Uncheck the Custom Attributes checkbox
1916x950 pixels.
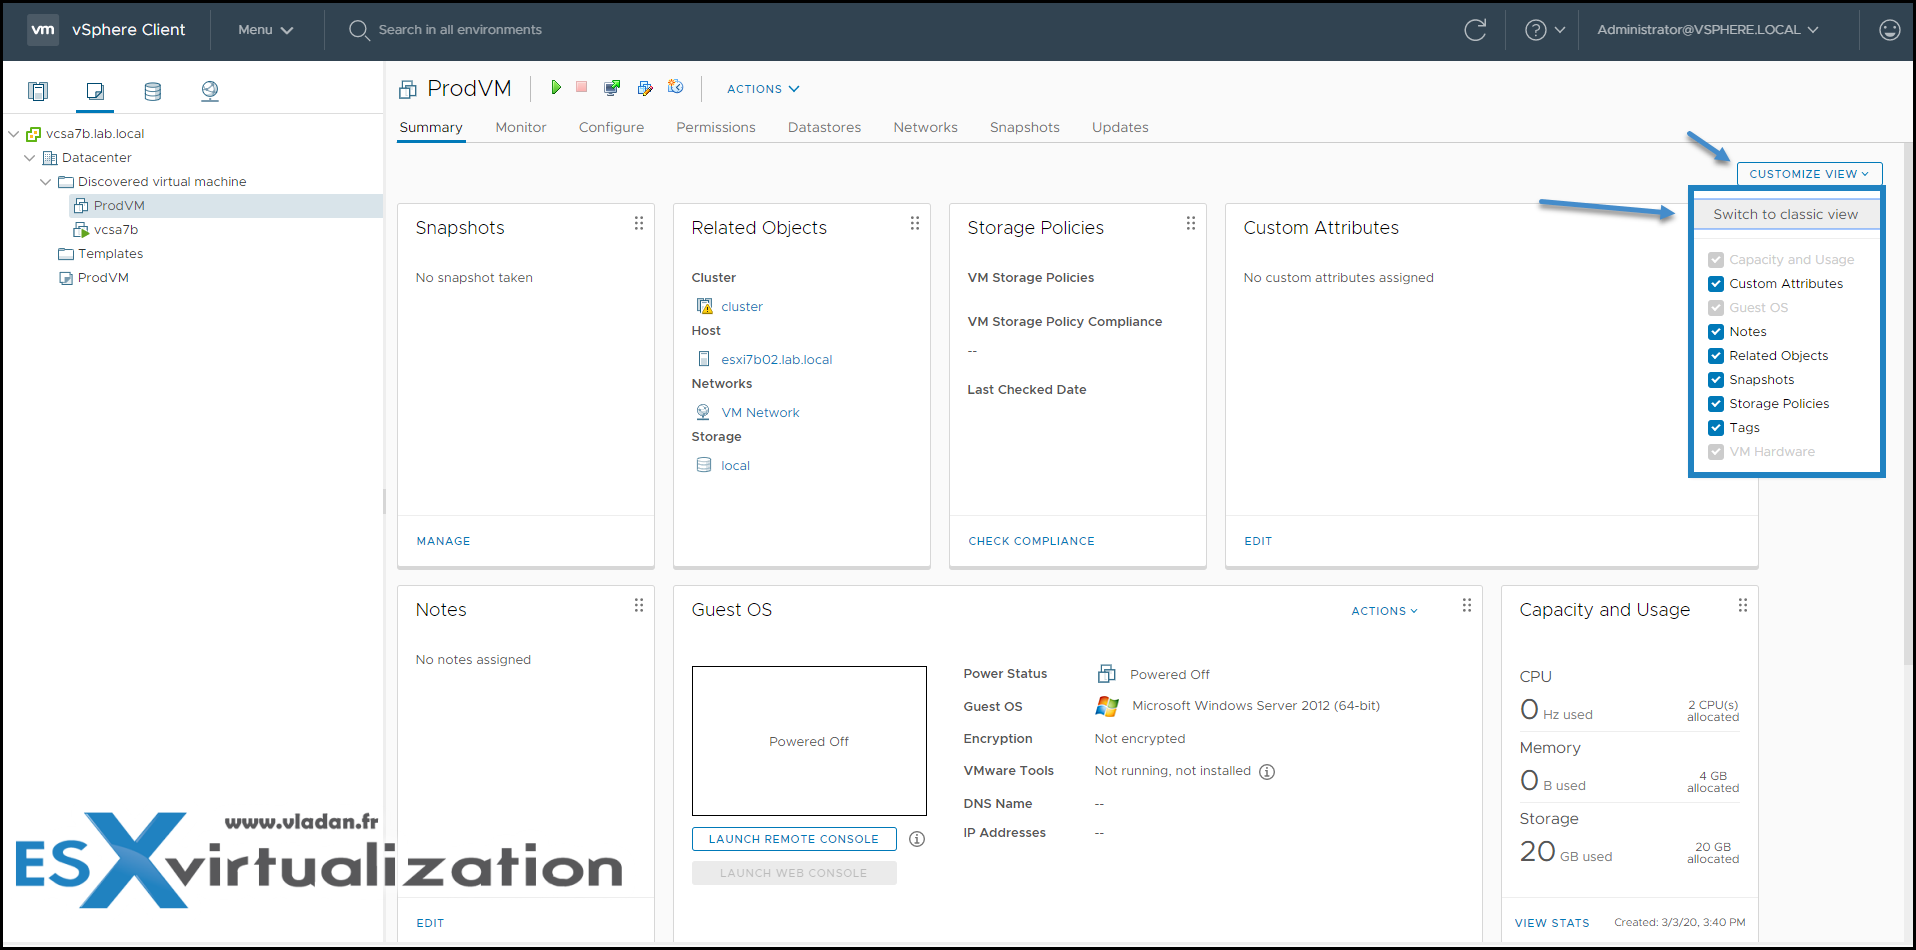point(1716,284)
